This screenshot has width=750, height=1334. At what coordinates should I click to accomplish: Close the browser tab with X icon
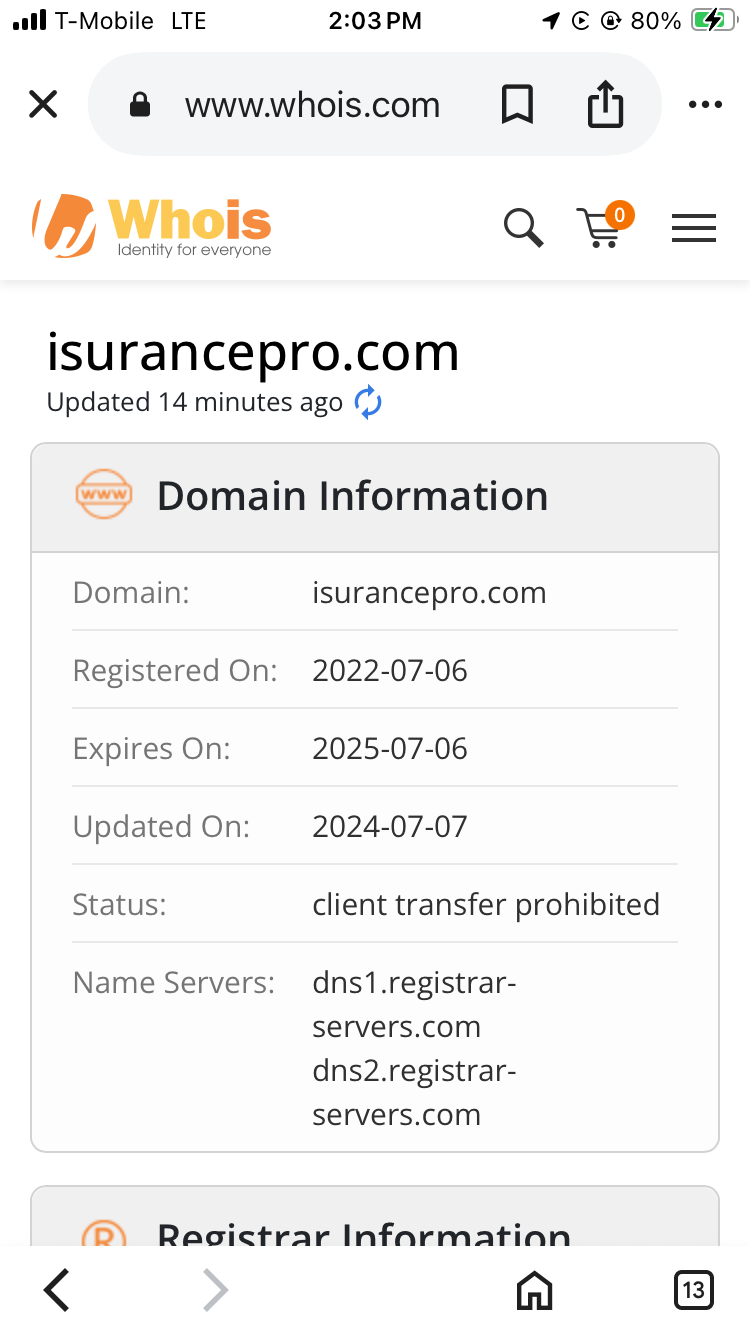tap(43, 104)
